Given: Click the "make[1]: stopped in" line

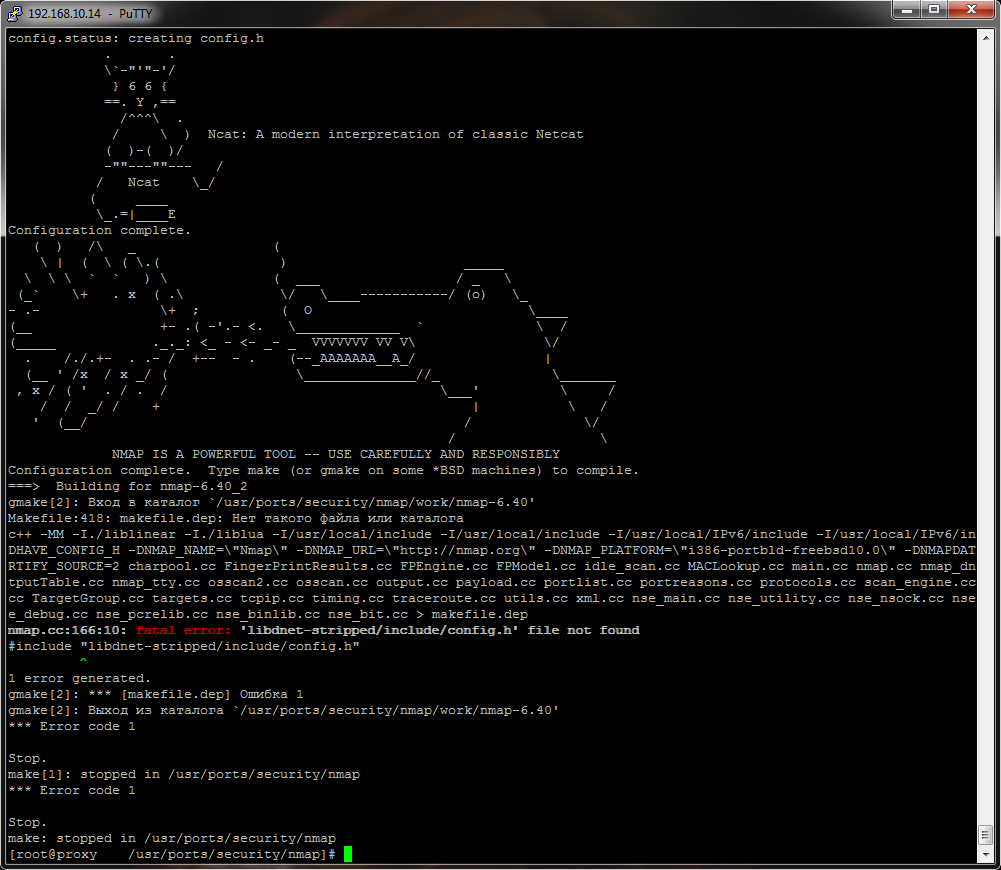Looking at the screenshot, I should tap(184, 774).
